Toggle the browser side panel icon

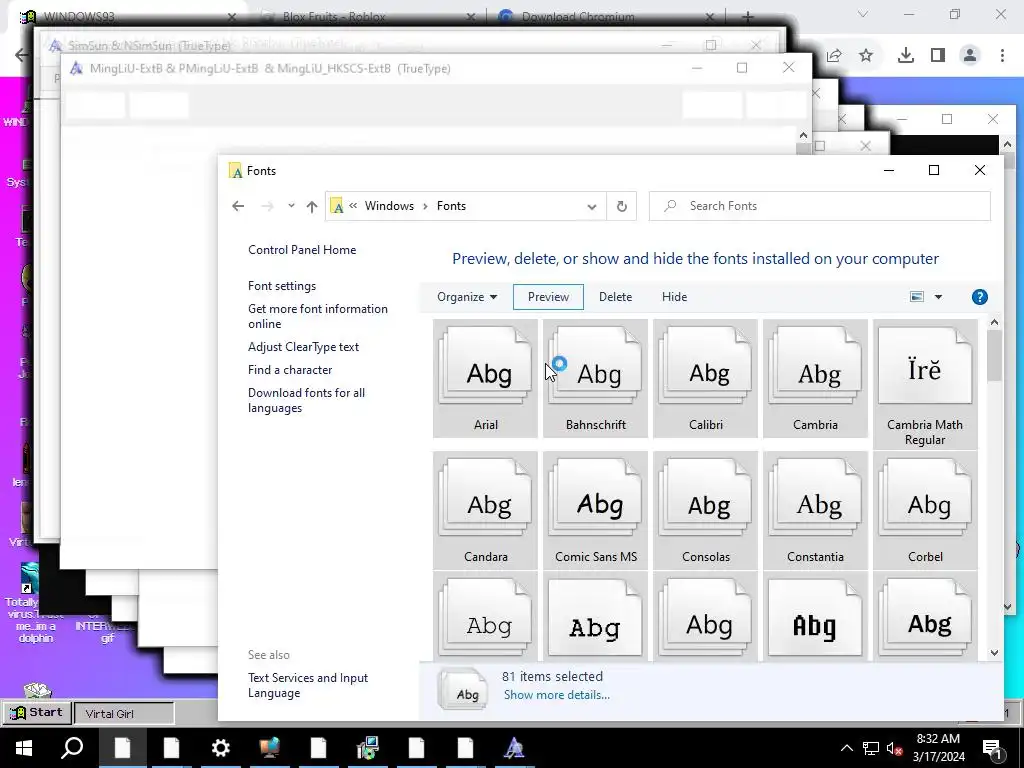pos(938,56)
